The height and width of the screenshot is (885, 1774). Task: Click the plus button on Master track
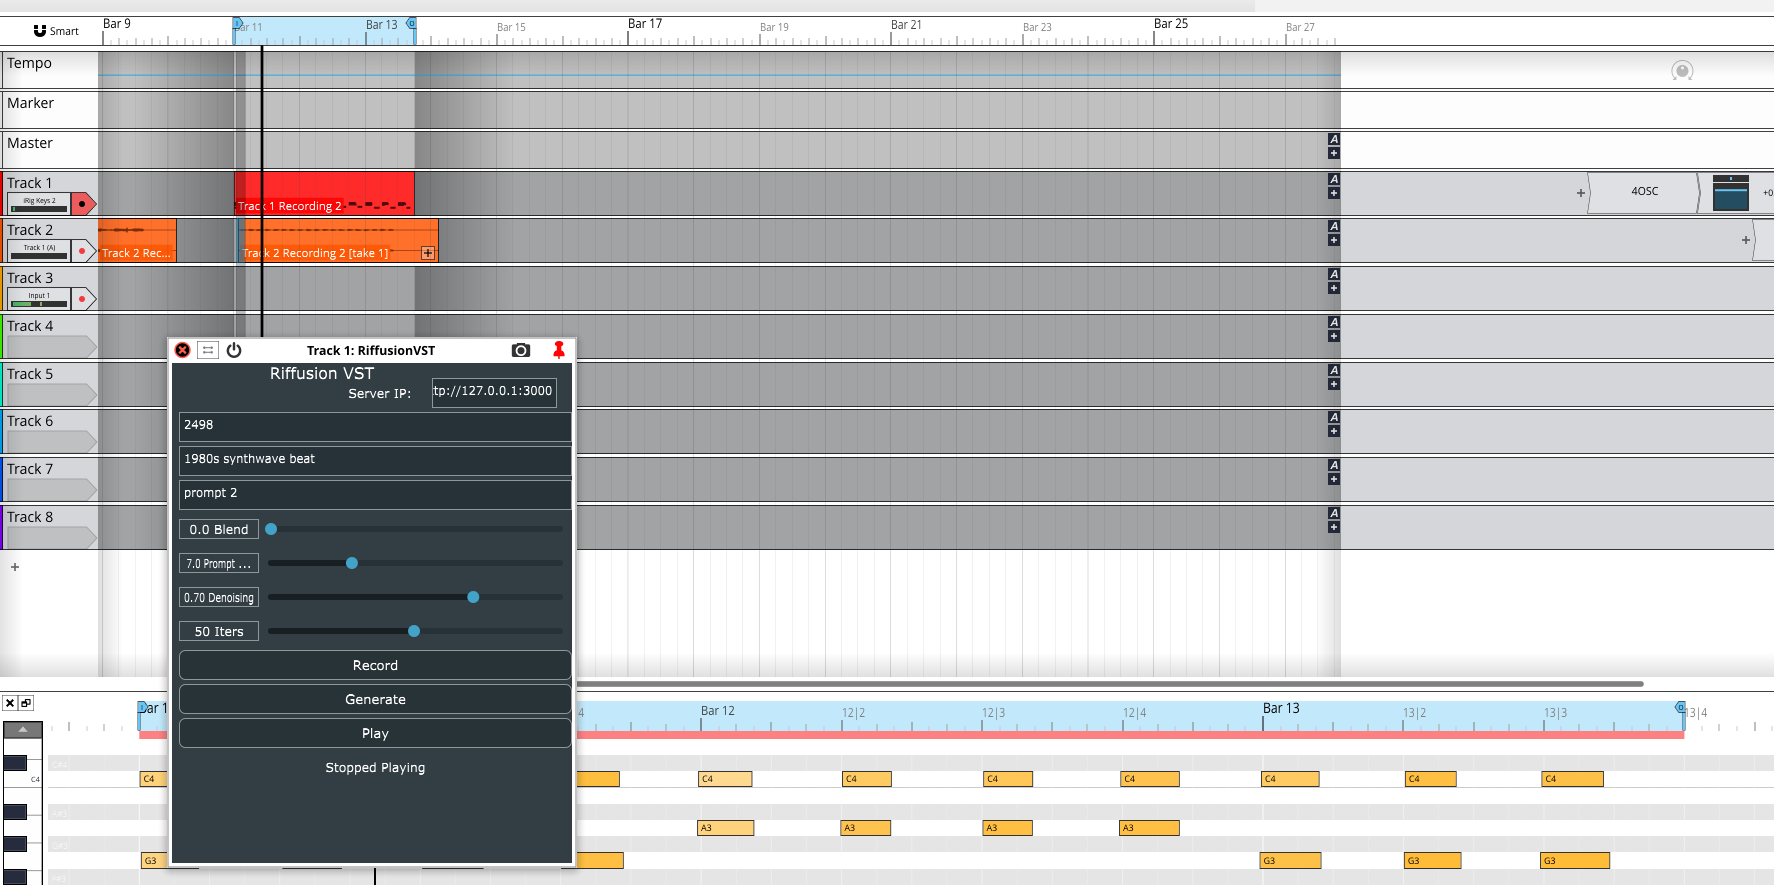(1334, 153)
